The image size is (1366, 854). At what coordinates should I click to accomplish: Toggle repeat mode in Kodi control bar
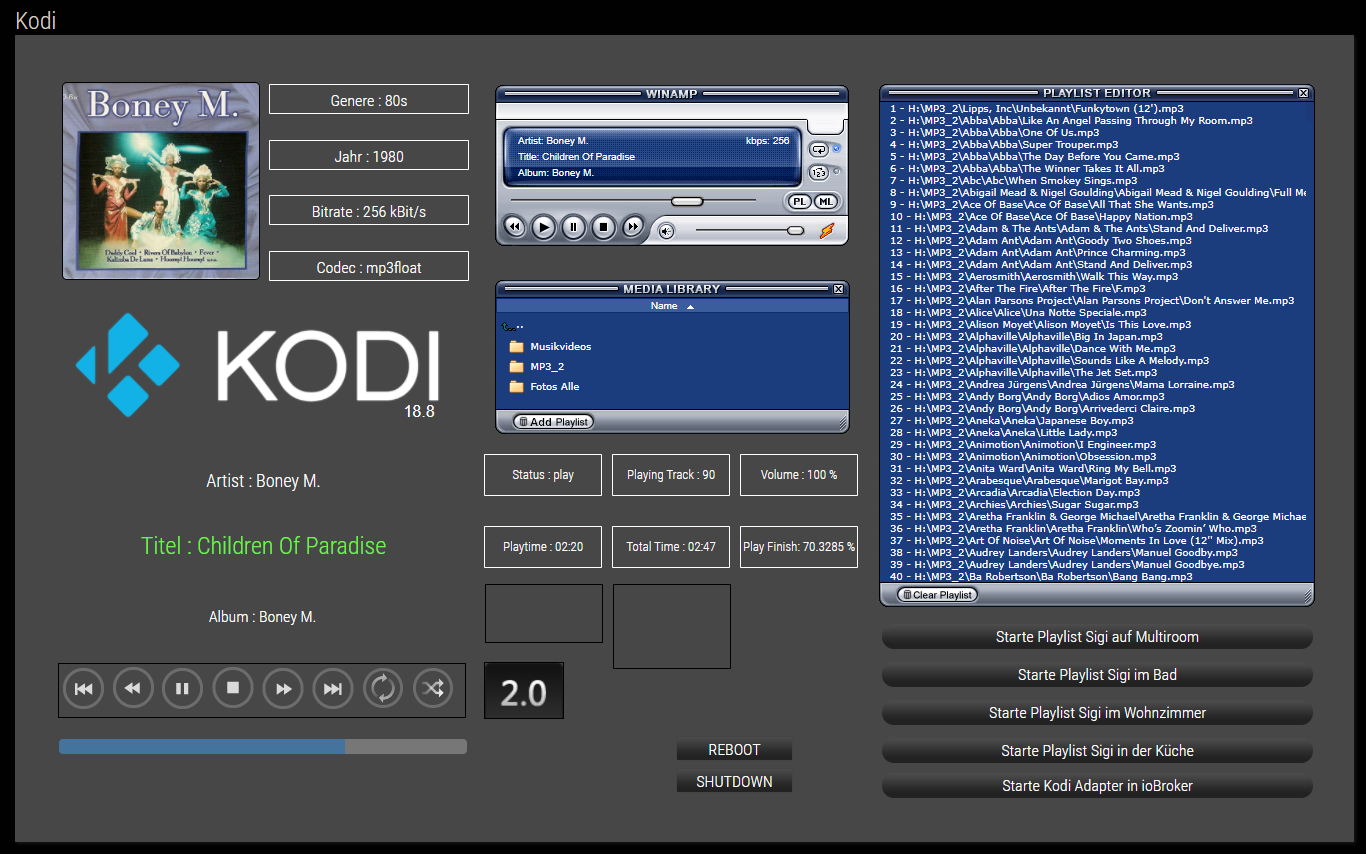(383, 689)
